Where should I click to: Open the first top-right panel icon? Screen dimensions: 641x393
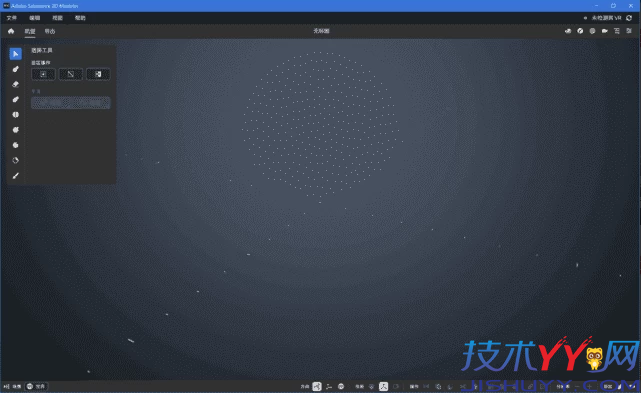[x=568, y=31]
